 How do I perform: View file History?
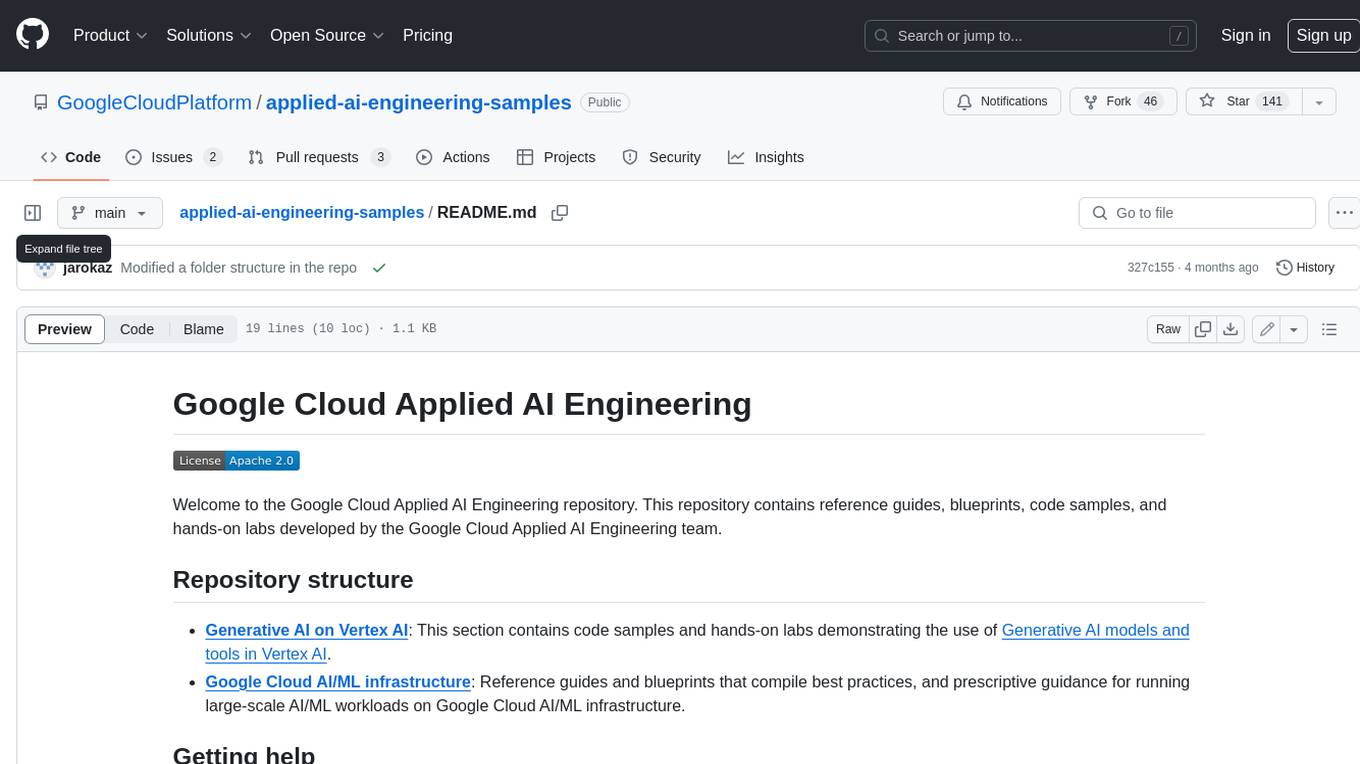(x=1305, y=267)
